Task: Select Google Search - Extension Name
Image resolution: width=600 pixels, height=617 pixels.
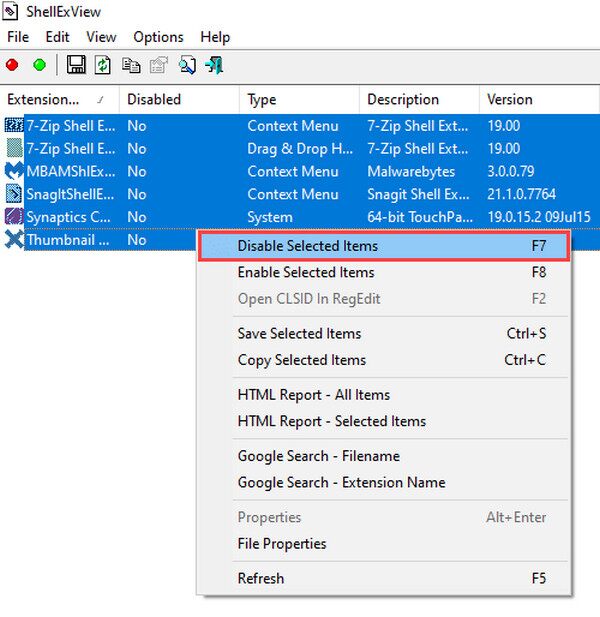Action: tap(384, 482)
